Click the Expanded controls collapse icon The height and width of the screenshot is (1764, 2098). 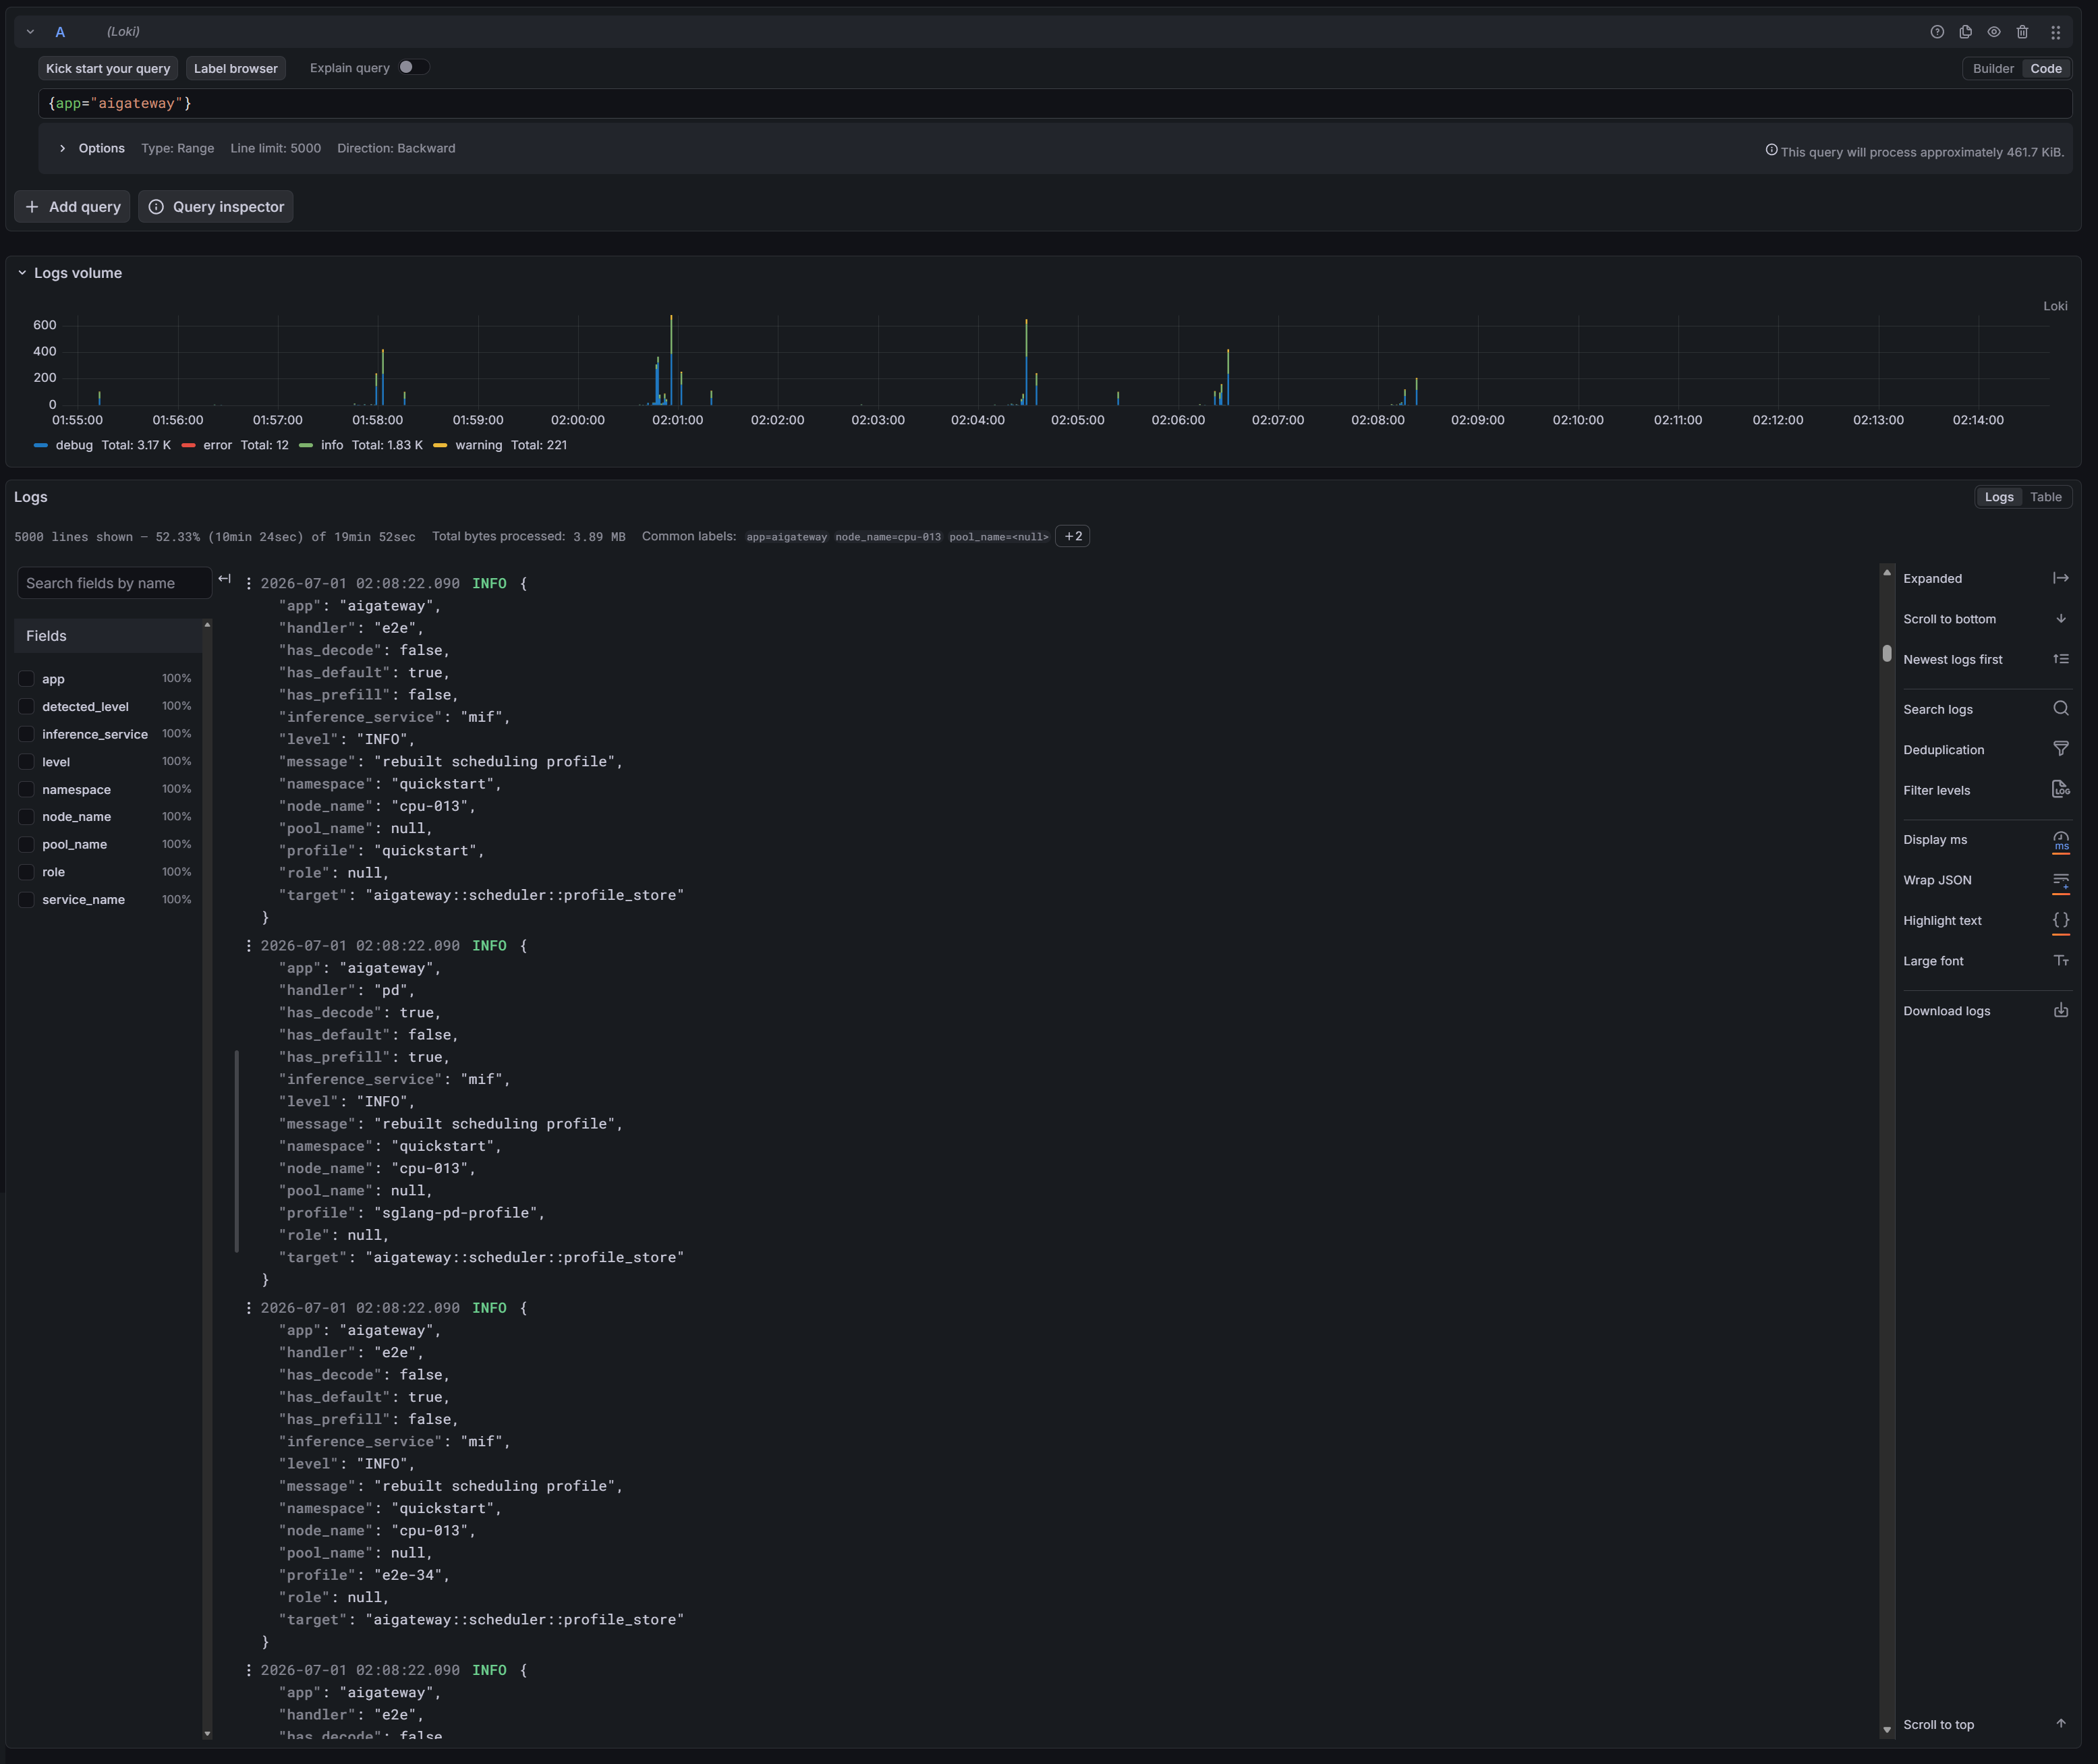2061,578
